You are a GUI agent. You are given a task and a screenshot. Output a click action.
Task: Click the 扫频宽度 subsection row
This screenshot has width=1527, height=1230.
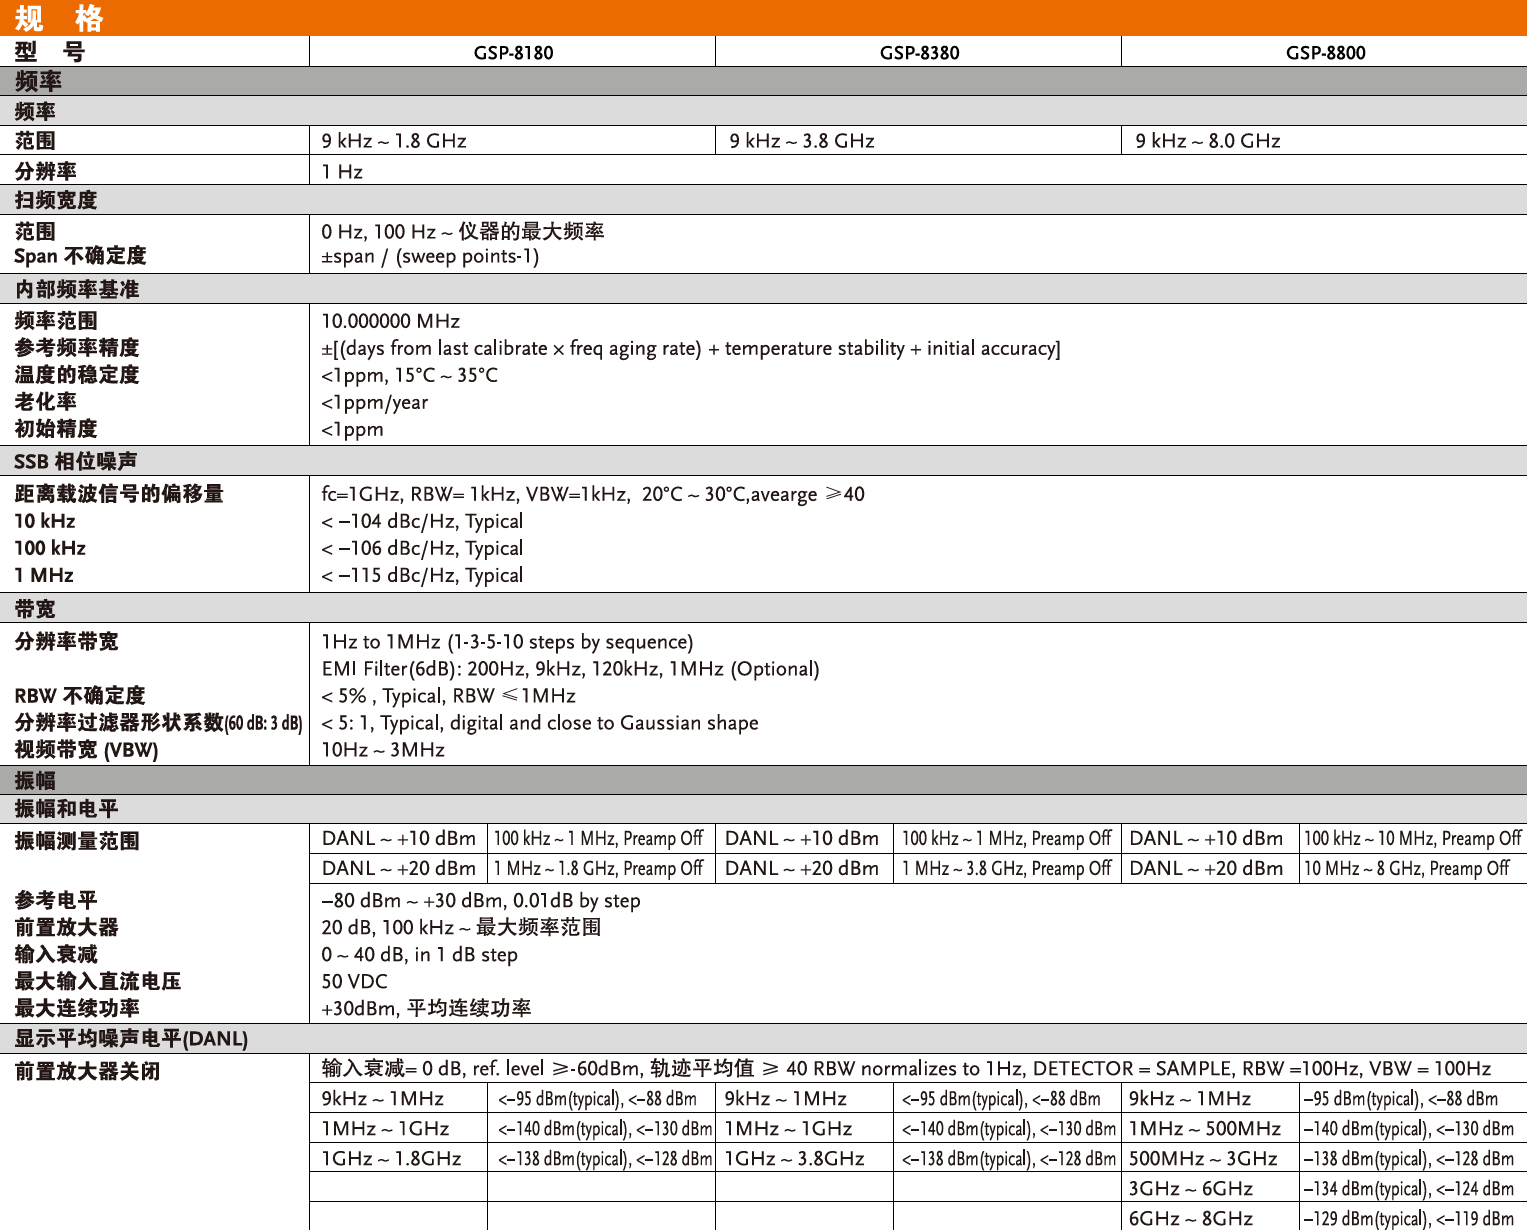pyautogui.click(x=763, y=200)
